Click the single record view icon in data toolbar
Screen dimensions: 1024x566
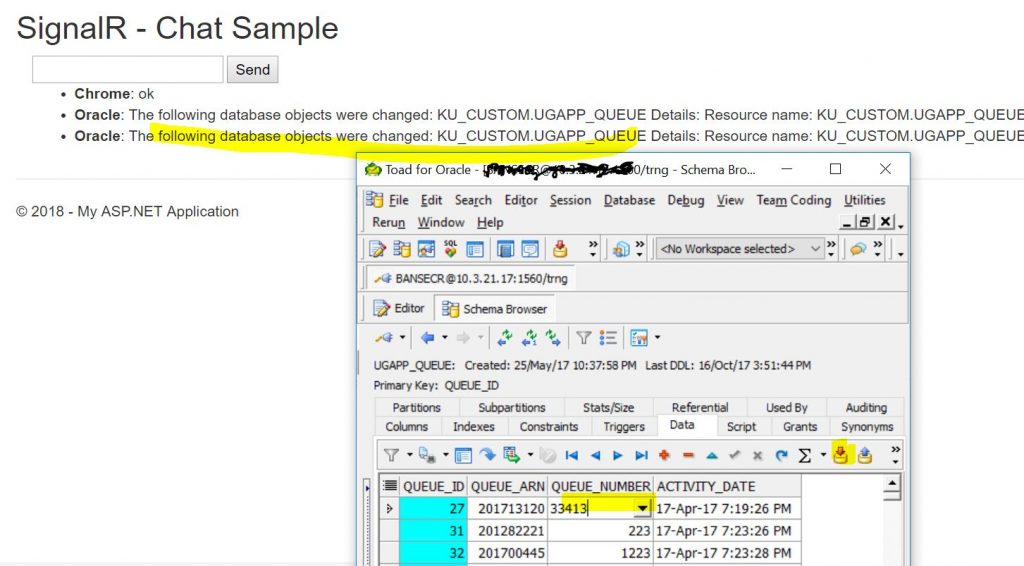coord(463,455)
